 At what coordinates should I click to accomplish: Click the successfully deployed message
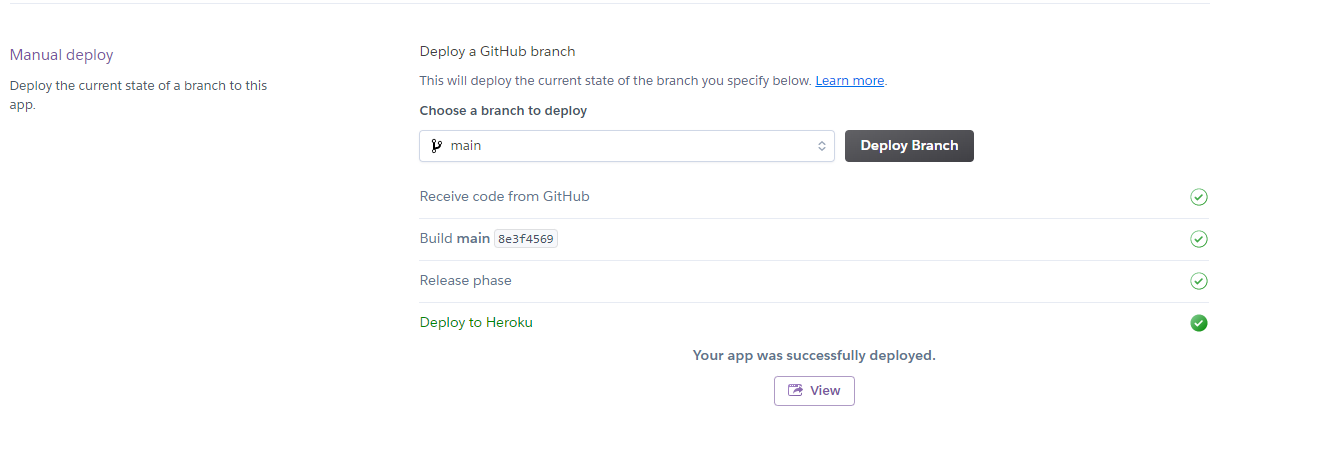[814, 355]
